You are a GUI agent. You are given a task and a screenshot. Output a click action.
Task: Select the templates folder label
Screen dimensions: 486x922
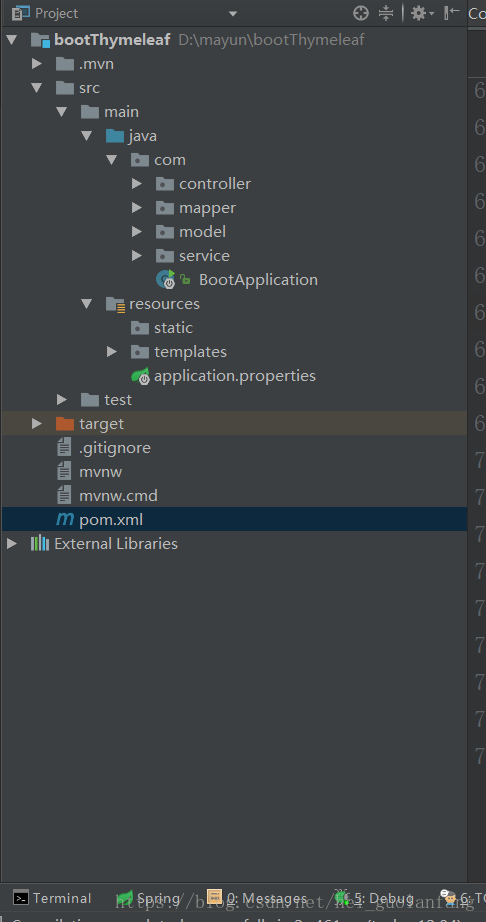190,352
